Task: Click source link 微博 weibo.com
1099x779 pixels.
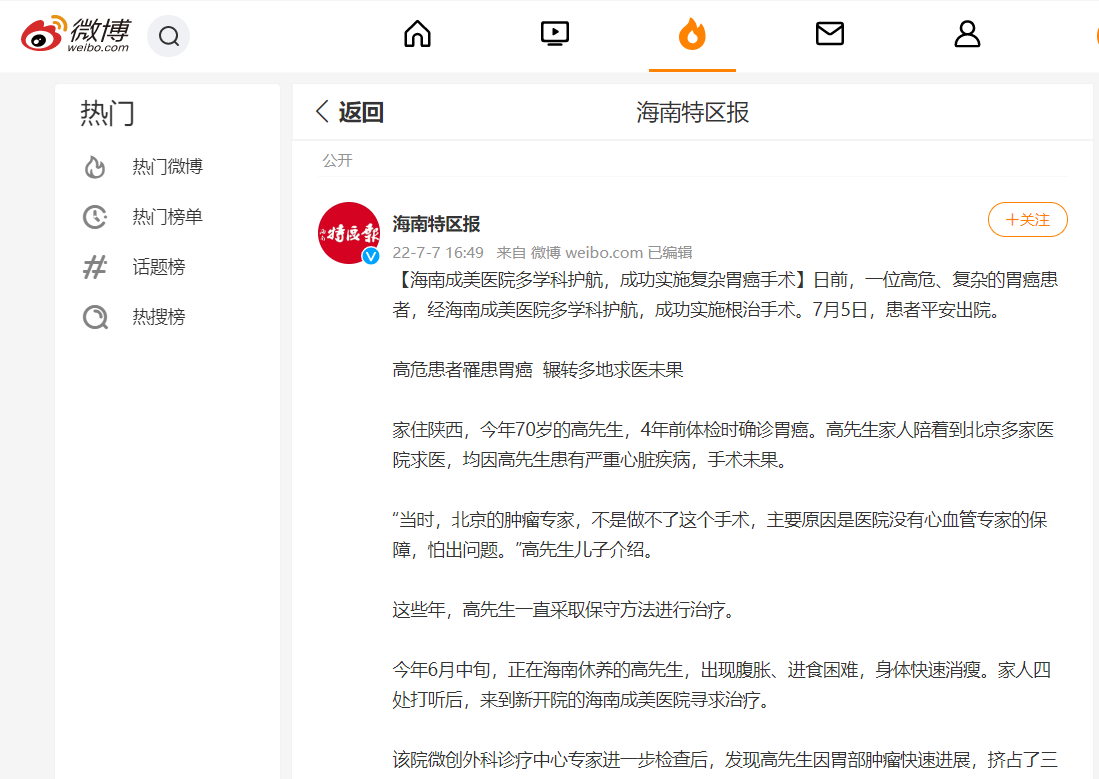Action: pyautogui.click(x=586, y=252)
